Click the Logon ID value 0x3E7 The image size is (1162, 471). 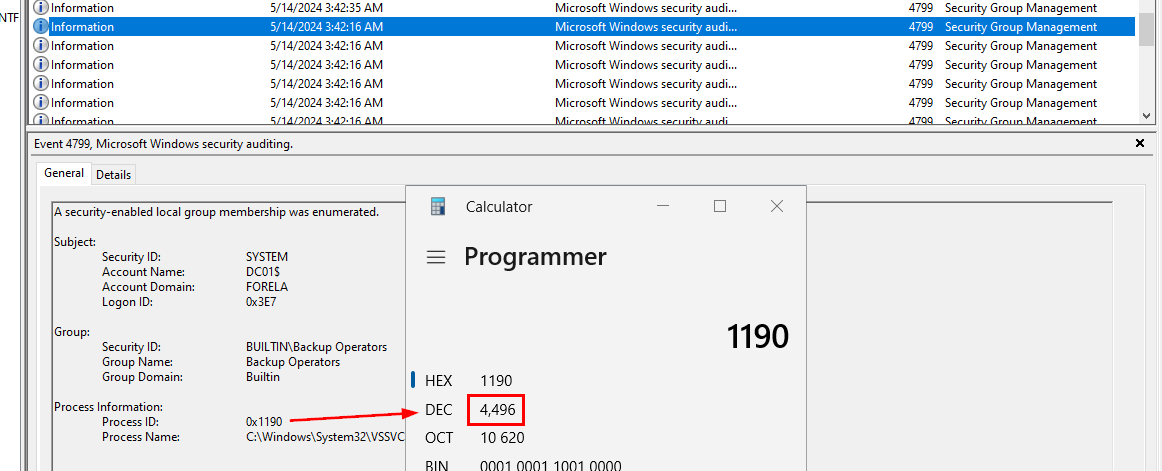(262, 301)
